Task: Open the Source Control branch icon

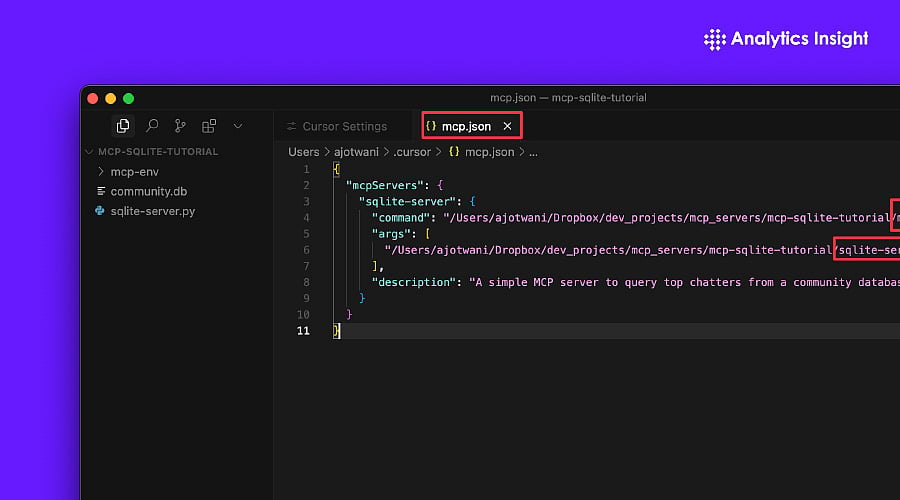Action: pyautogui.click(x=180, y=126)
